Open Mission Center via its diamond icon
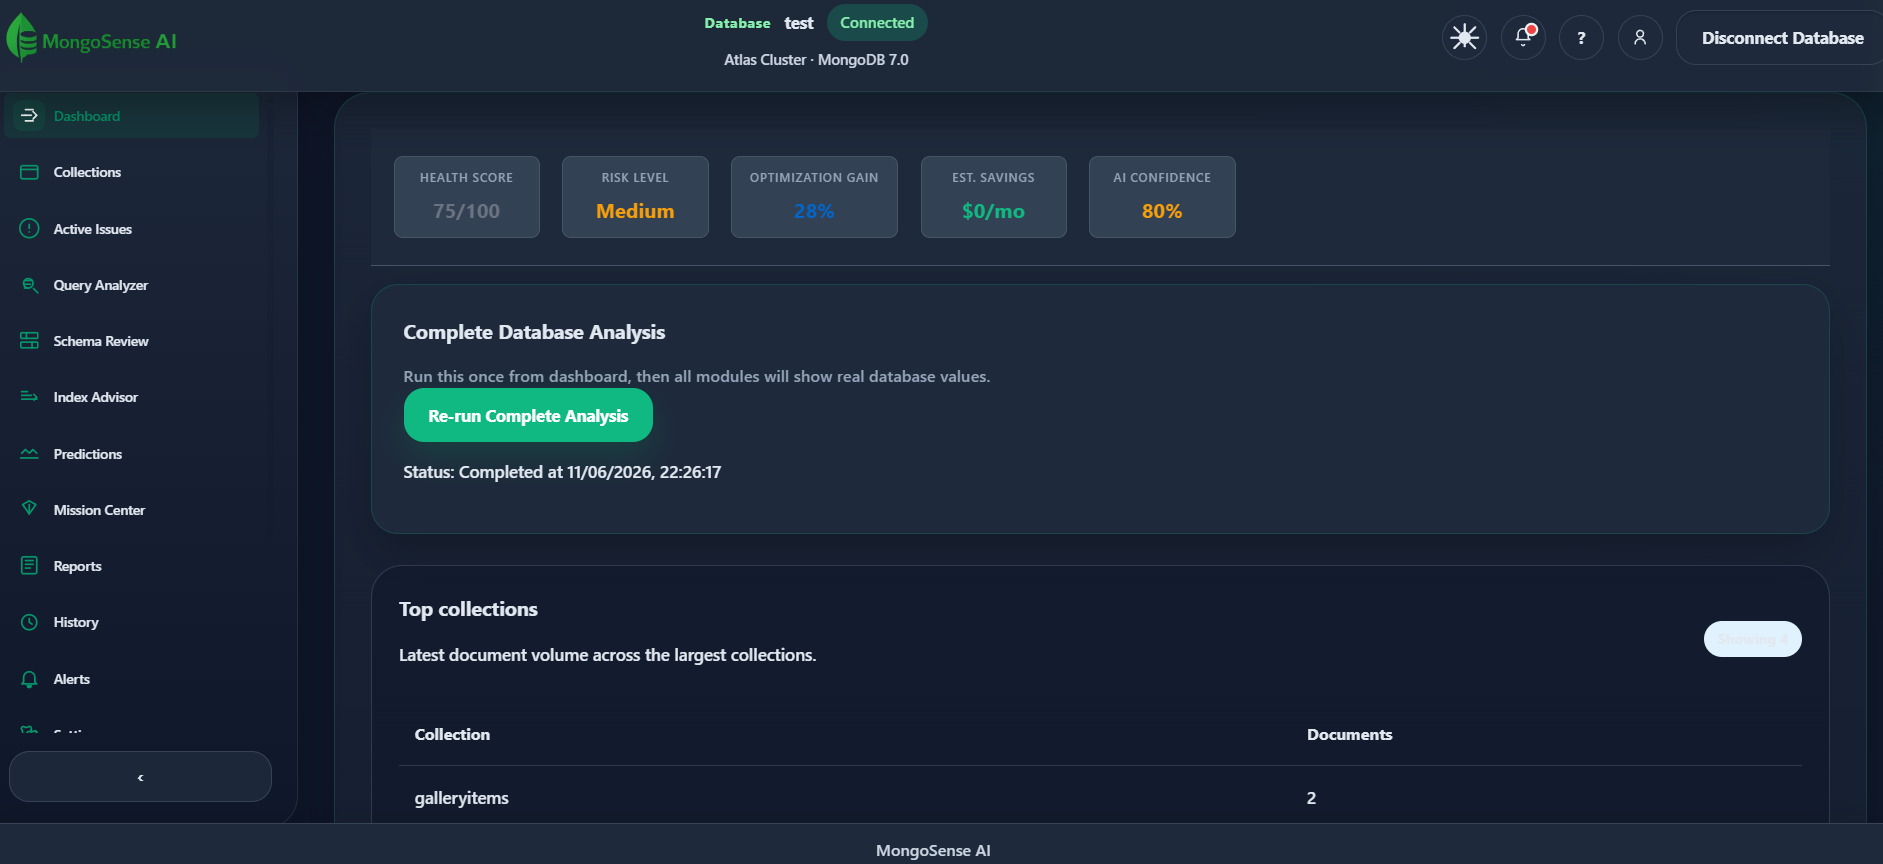 pyautogui.click(x=29, y=510)
